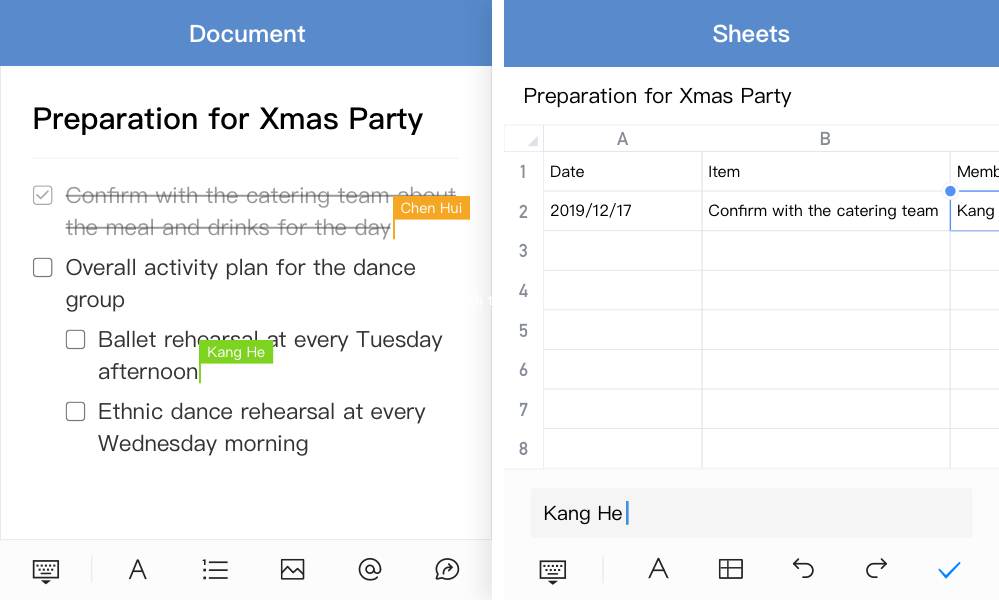Uncheck the catering team task checkbox
Image resolution: width=999 pixels, height=600 pixels.
tap(43, 195)
